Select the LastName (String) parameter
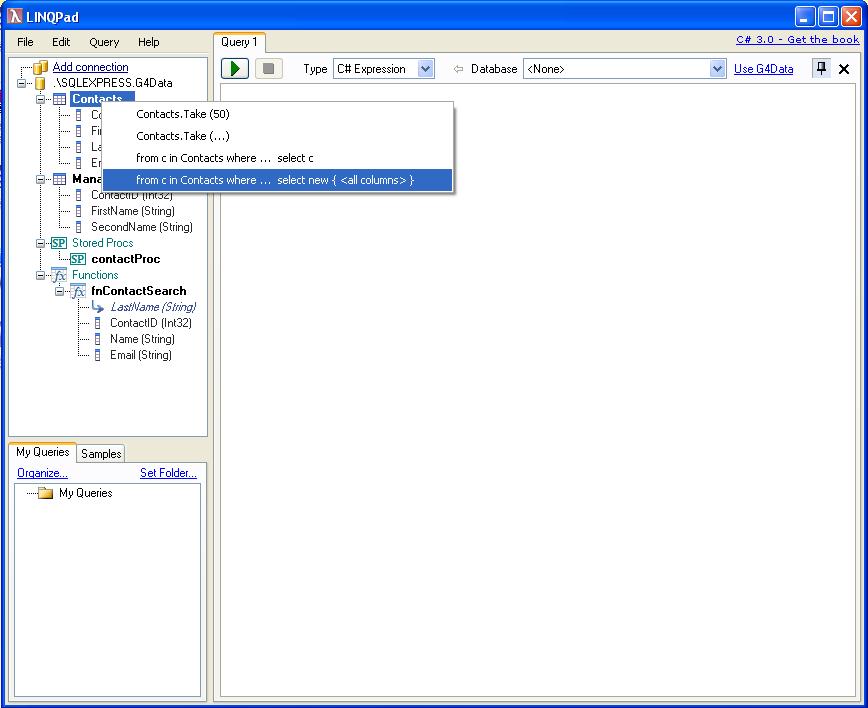 point(153,307)
